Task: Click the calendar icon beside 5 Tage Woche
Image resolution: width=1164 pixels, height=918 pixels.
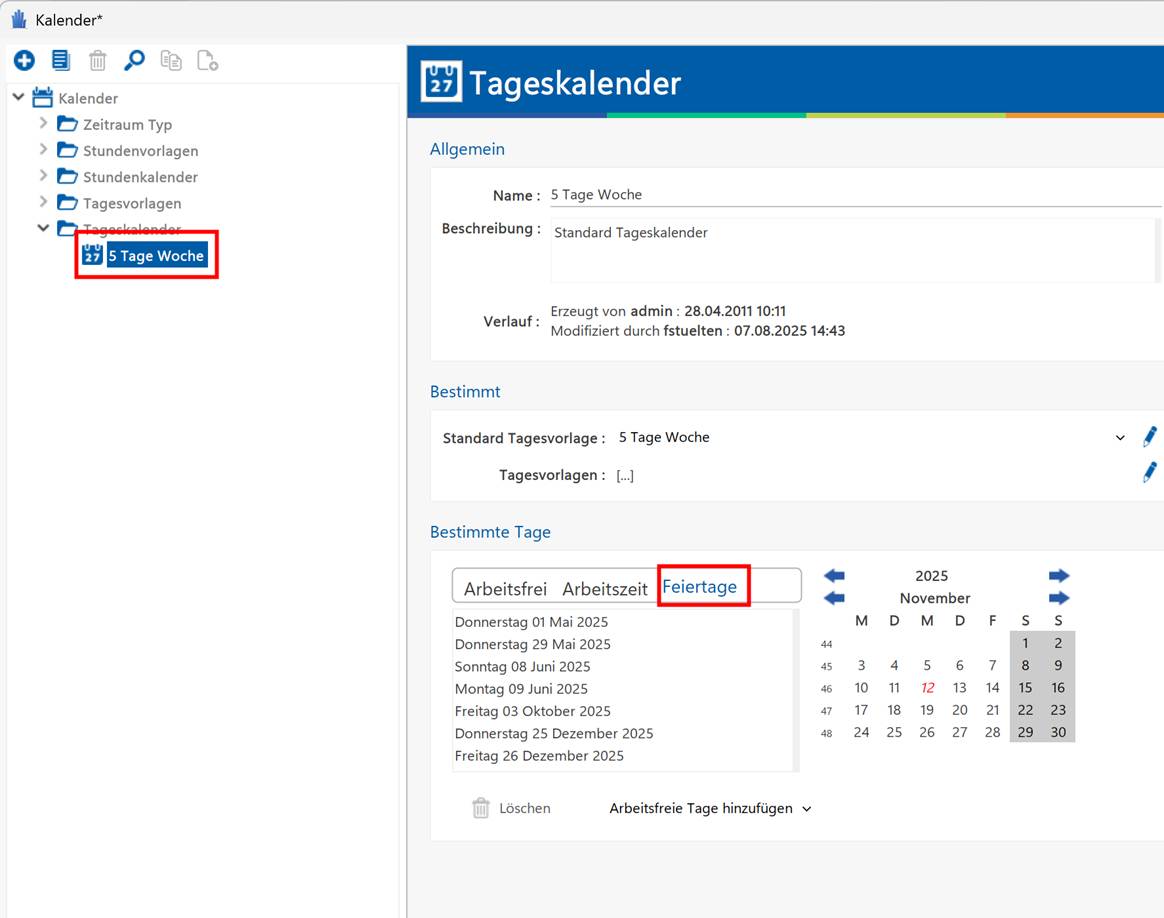Action: click(92, 255)
